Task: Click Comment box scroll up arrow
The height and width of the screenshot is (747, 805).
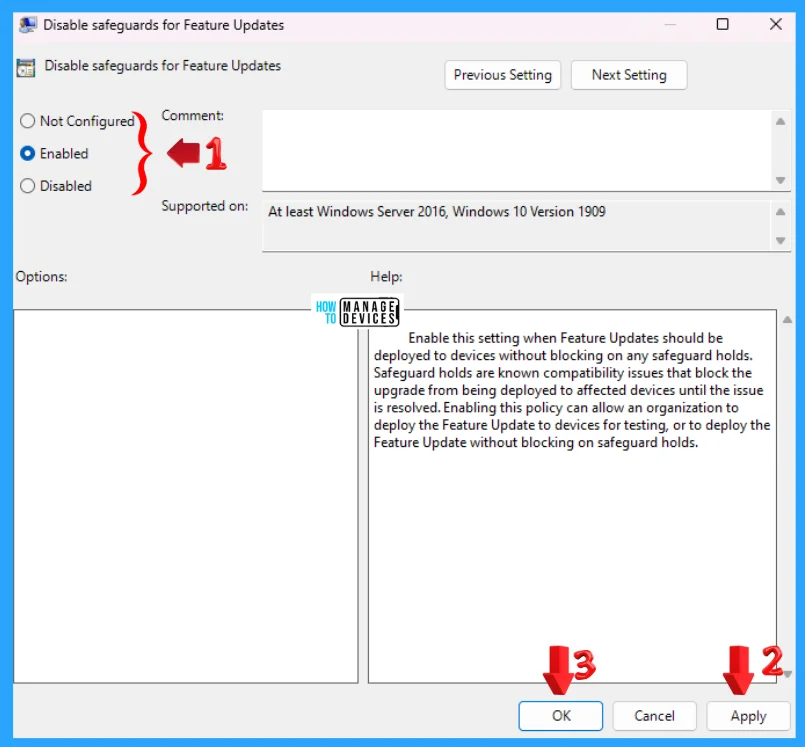Action: point(780,122)
